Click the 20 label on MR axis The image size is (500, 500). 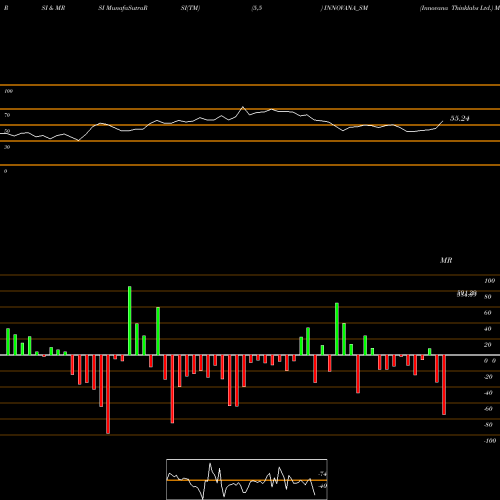(488, 345)
